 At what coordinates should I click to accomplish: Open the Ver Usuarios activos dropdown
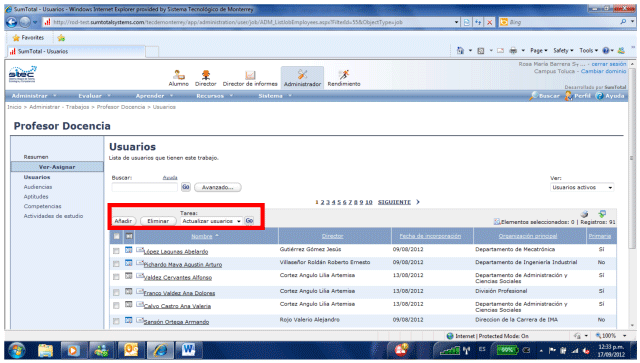[x=582, y=187]
